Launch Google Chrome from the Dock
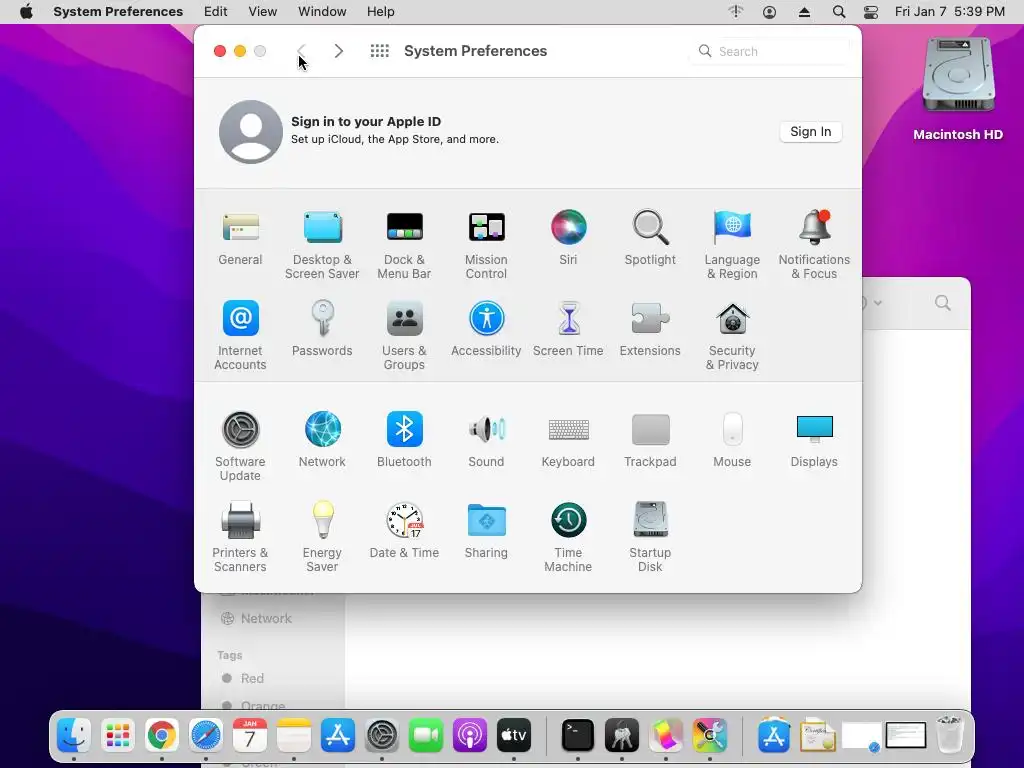 (x=161, y=735)
